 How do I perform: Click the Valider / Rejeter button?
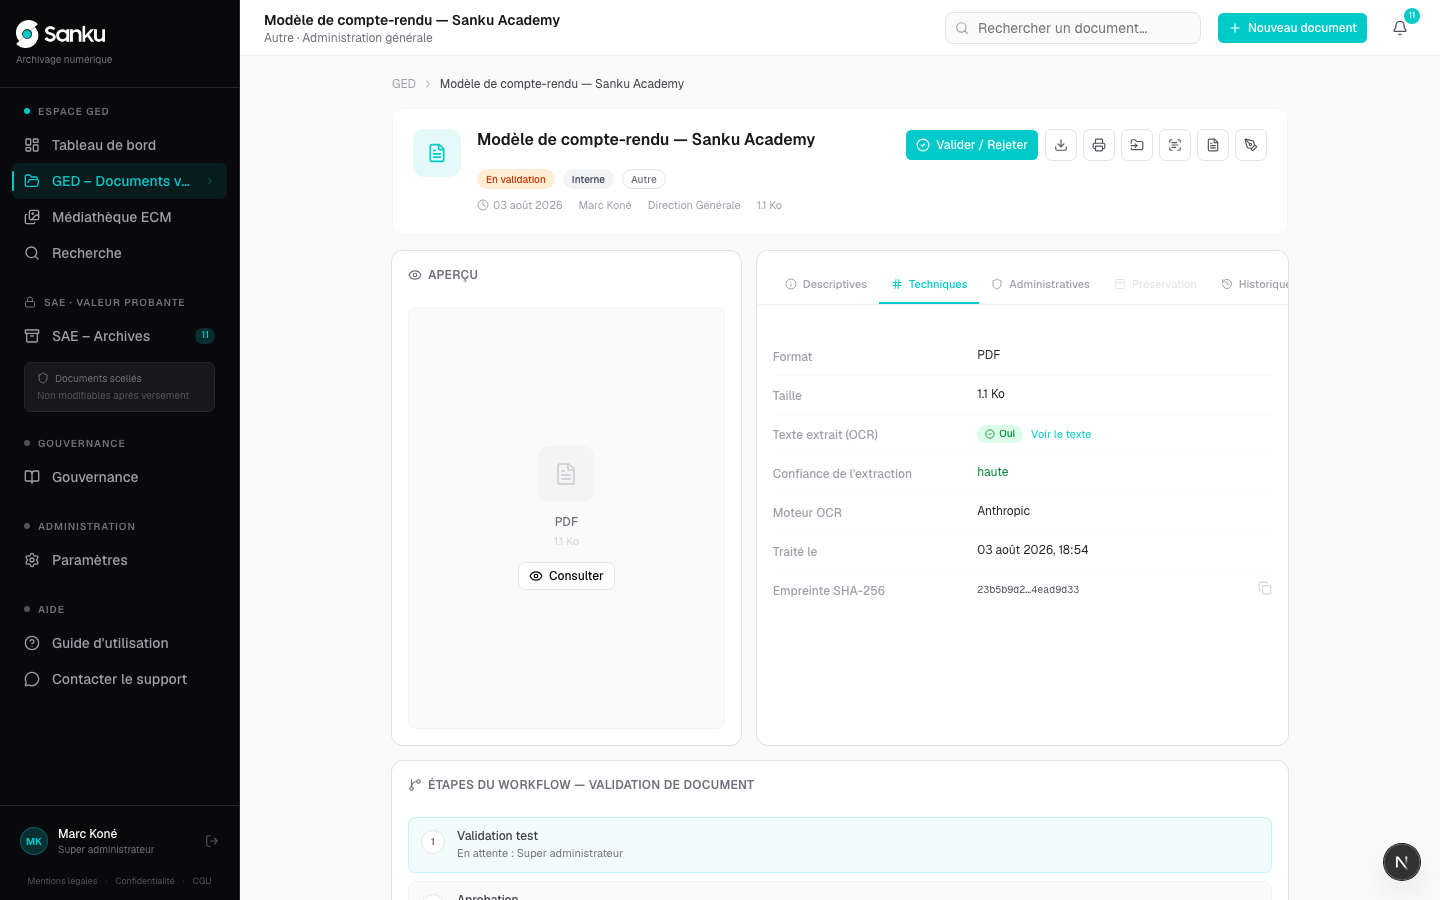pos(972,145)
